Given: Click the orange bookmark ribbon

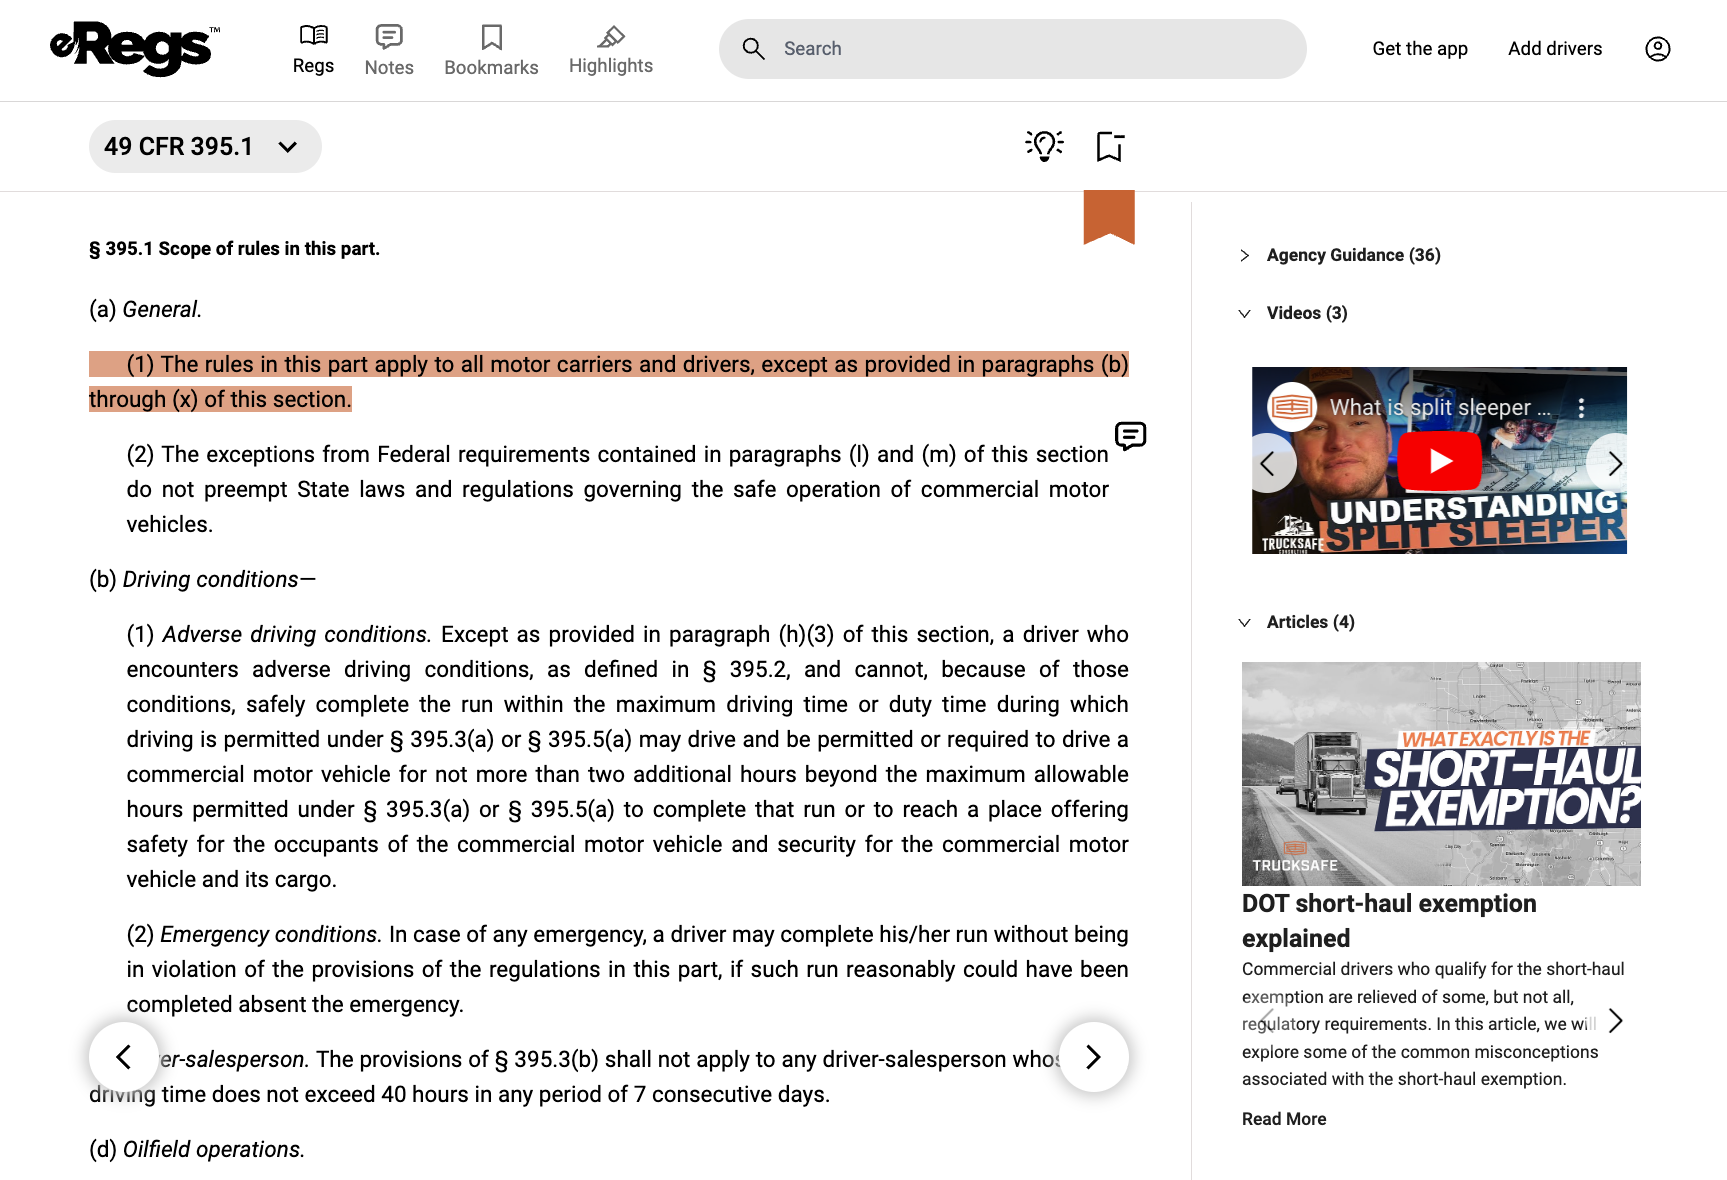Looking at the screenshot, I should coord(1109,217).
